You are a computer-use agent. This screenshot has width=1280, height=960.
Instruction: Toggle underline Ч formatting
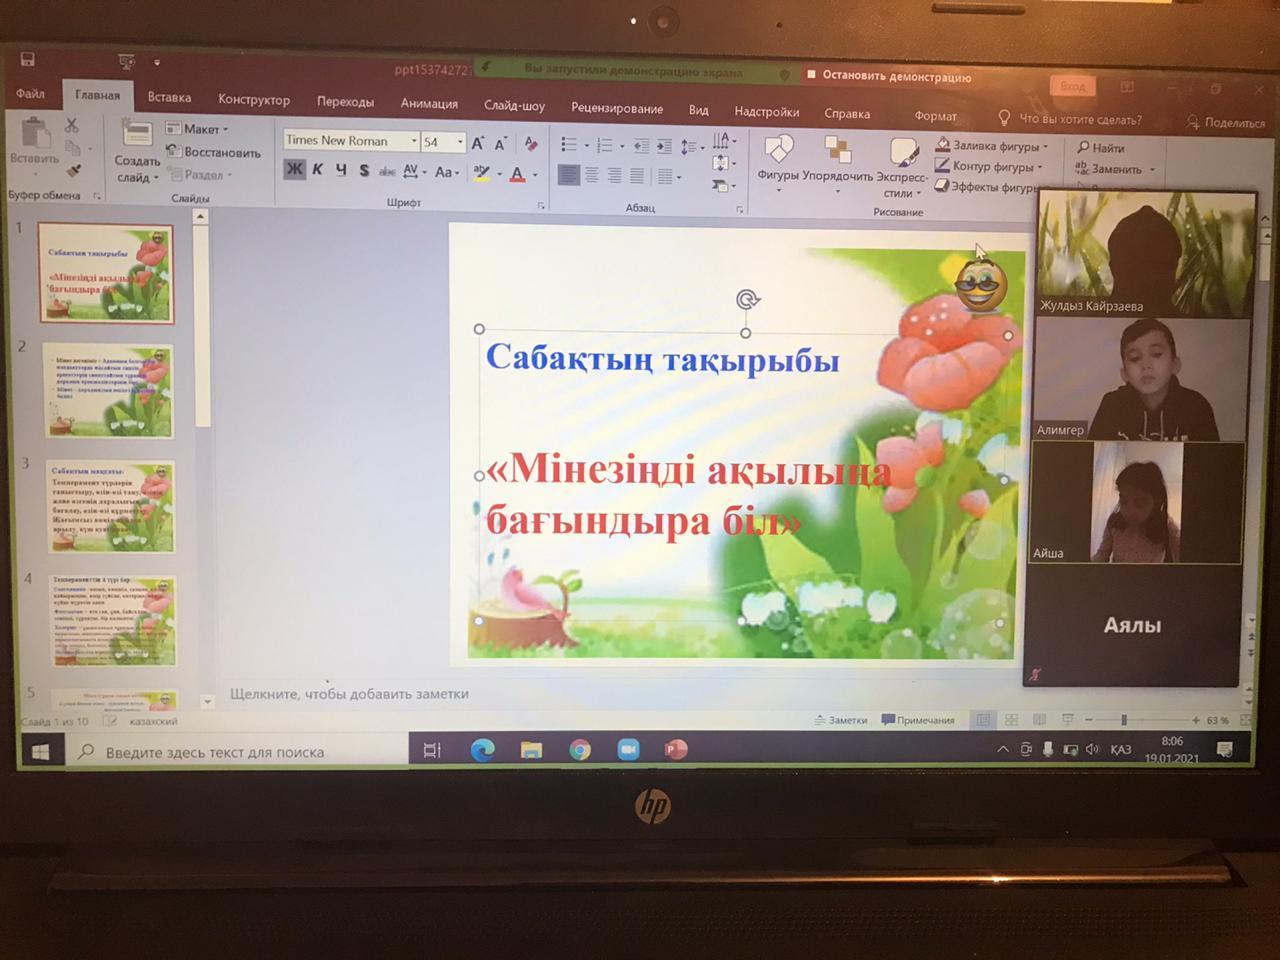tap(341, 171)
